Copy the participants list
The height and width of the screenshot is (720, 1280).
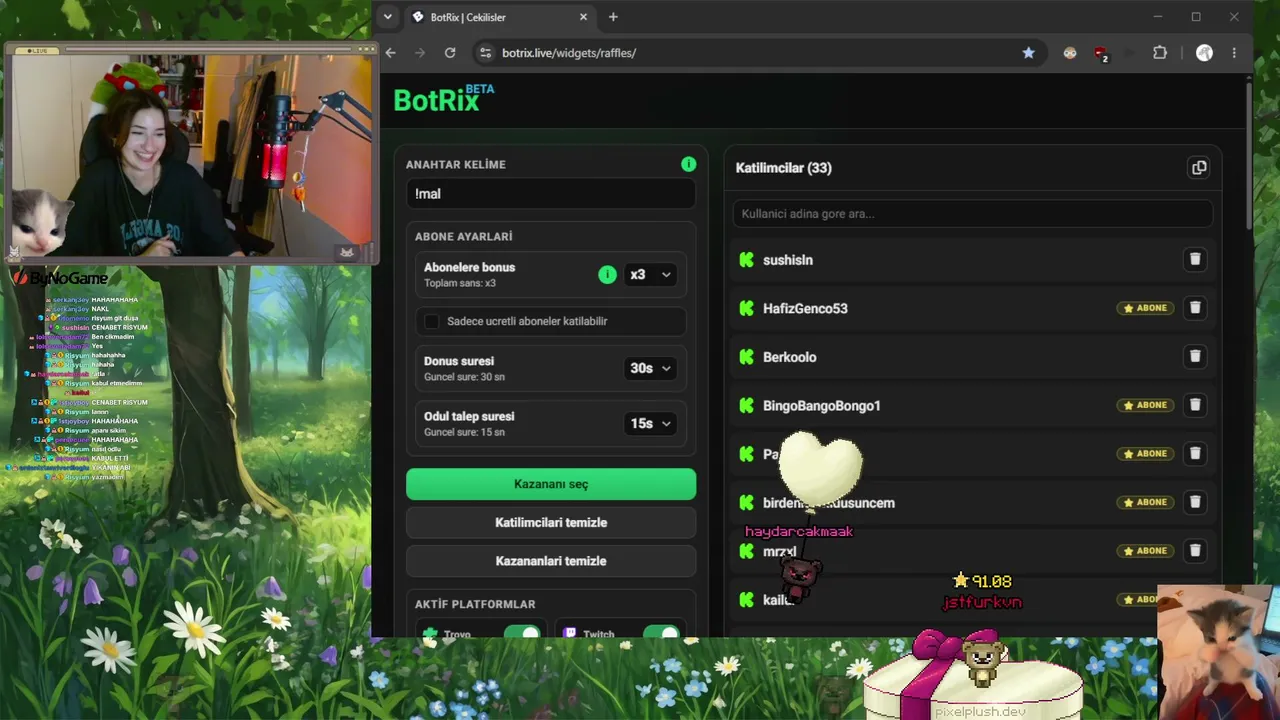point(1199,168)
